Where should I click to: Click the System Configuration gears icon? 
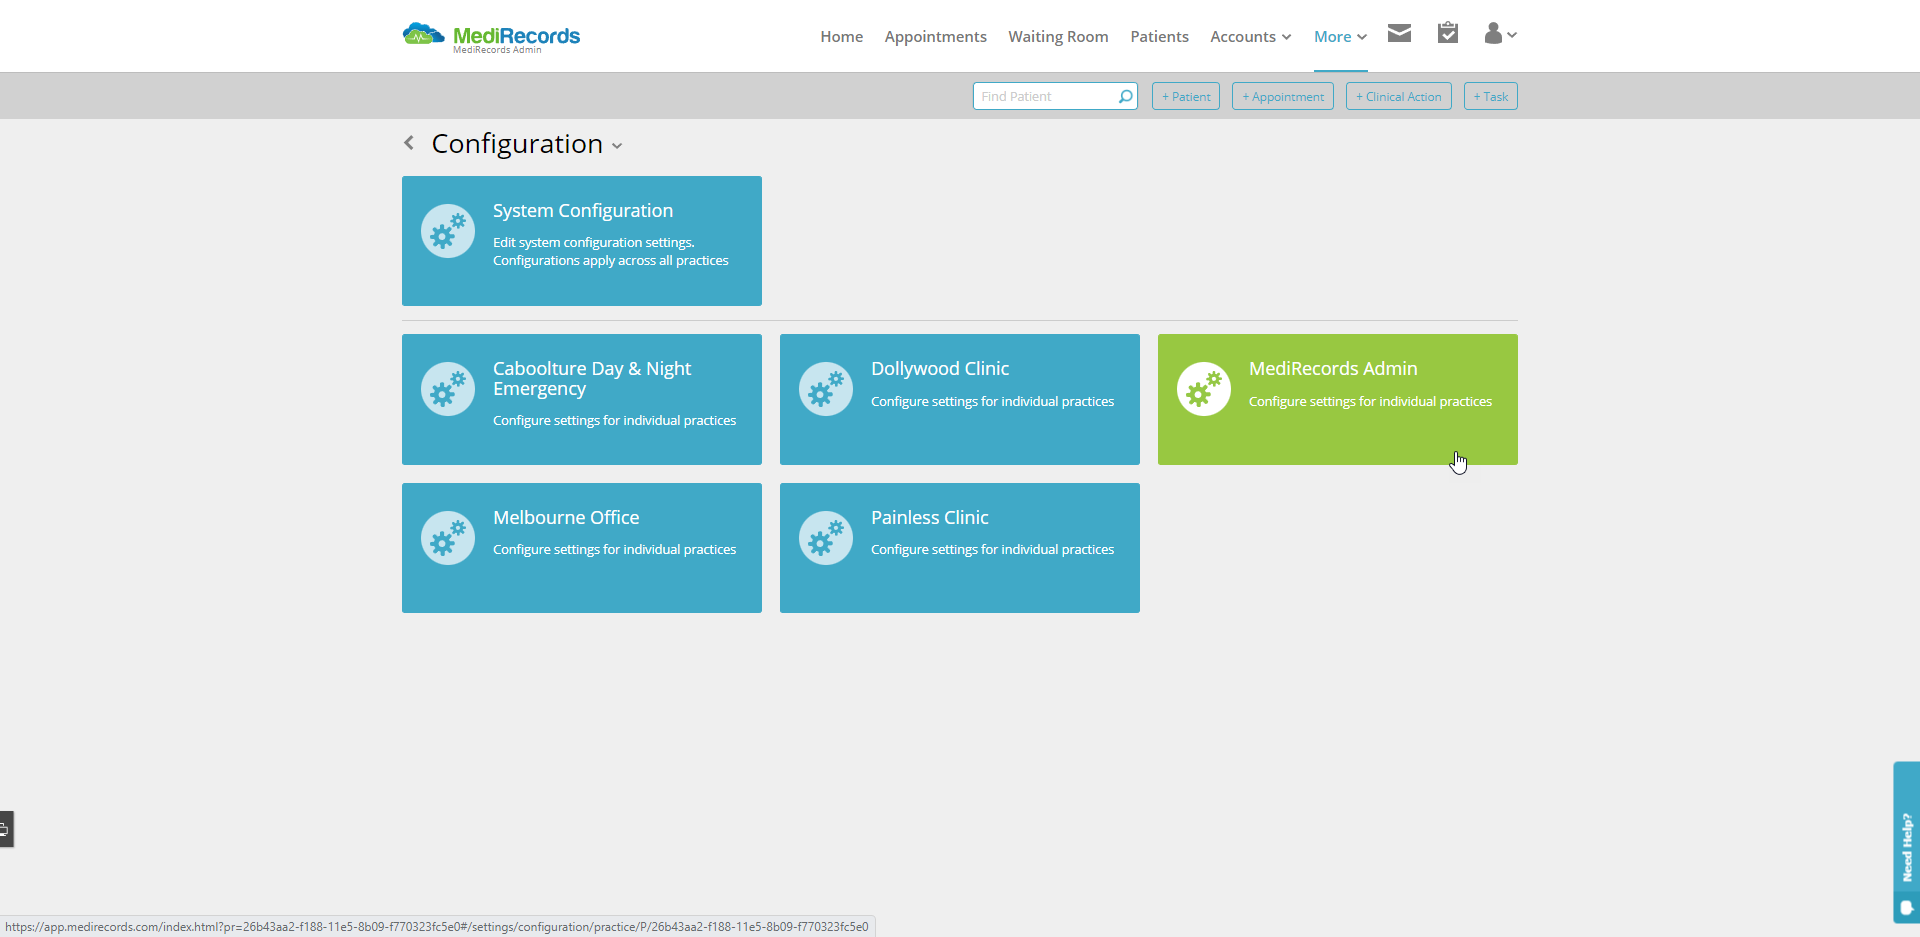pyautogui.click(x=448, y=232)
